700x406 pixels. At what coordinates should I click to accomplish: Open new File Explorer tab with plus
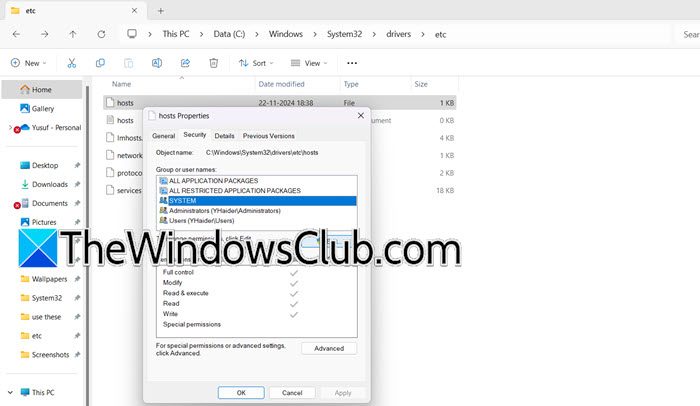[x=161, y=11]
